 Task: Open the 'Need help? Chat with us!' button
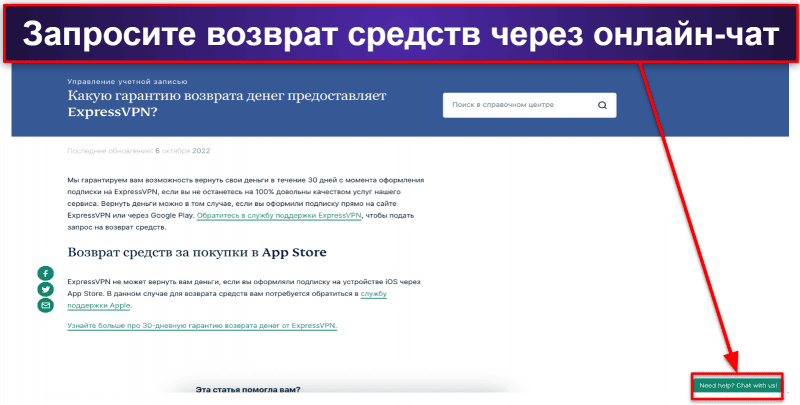tap(738, 386)
